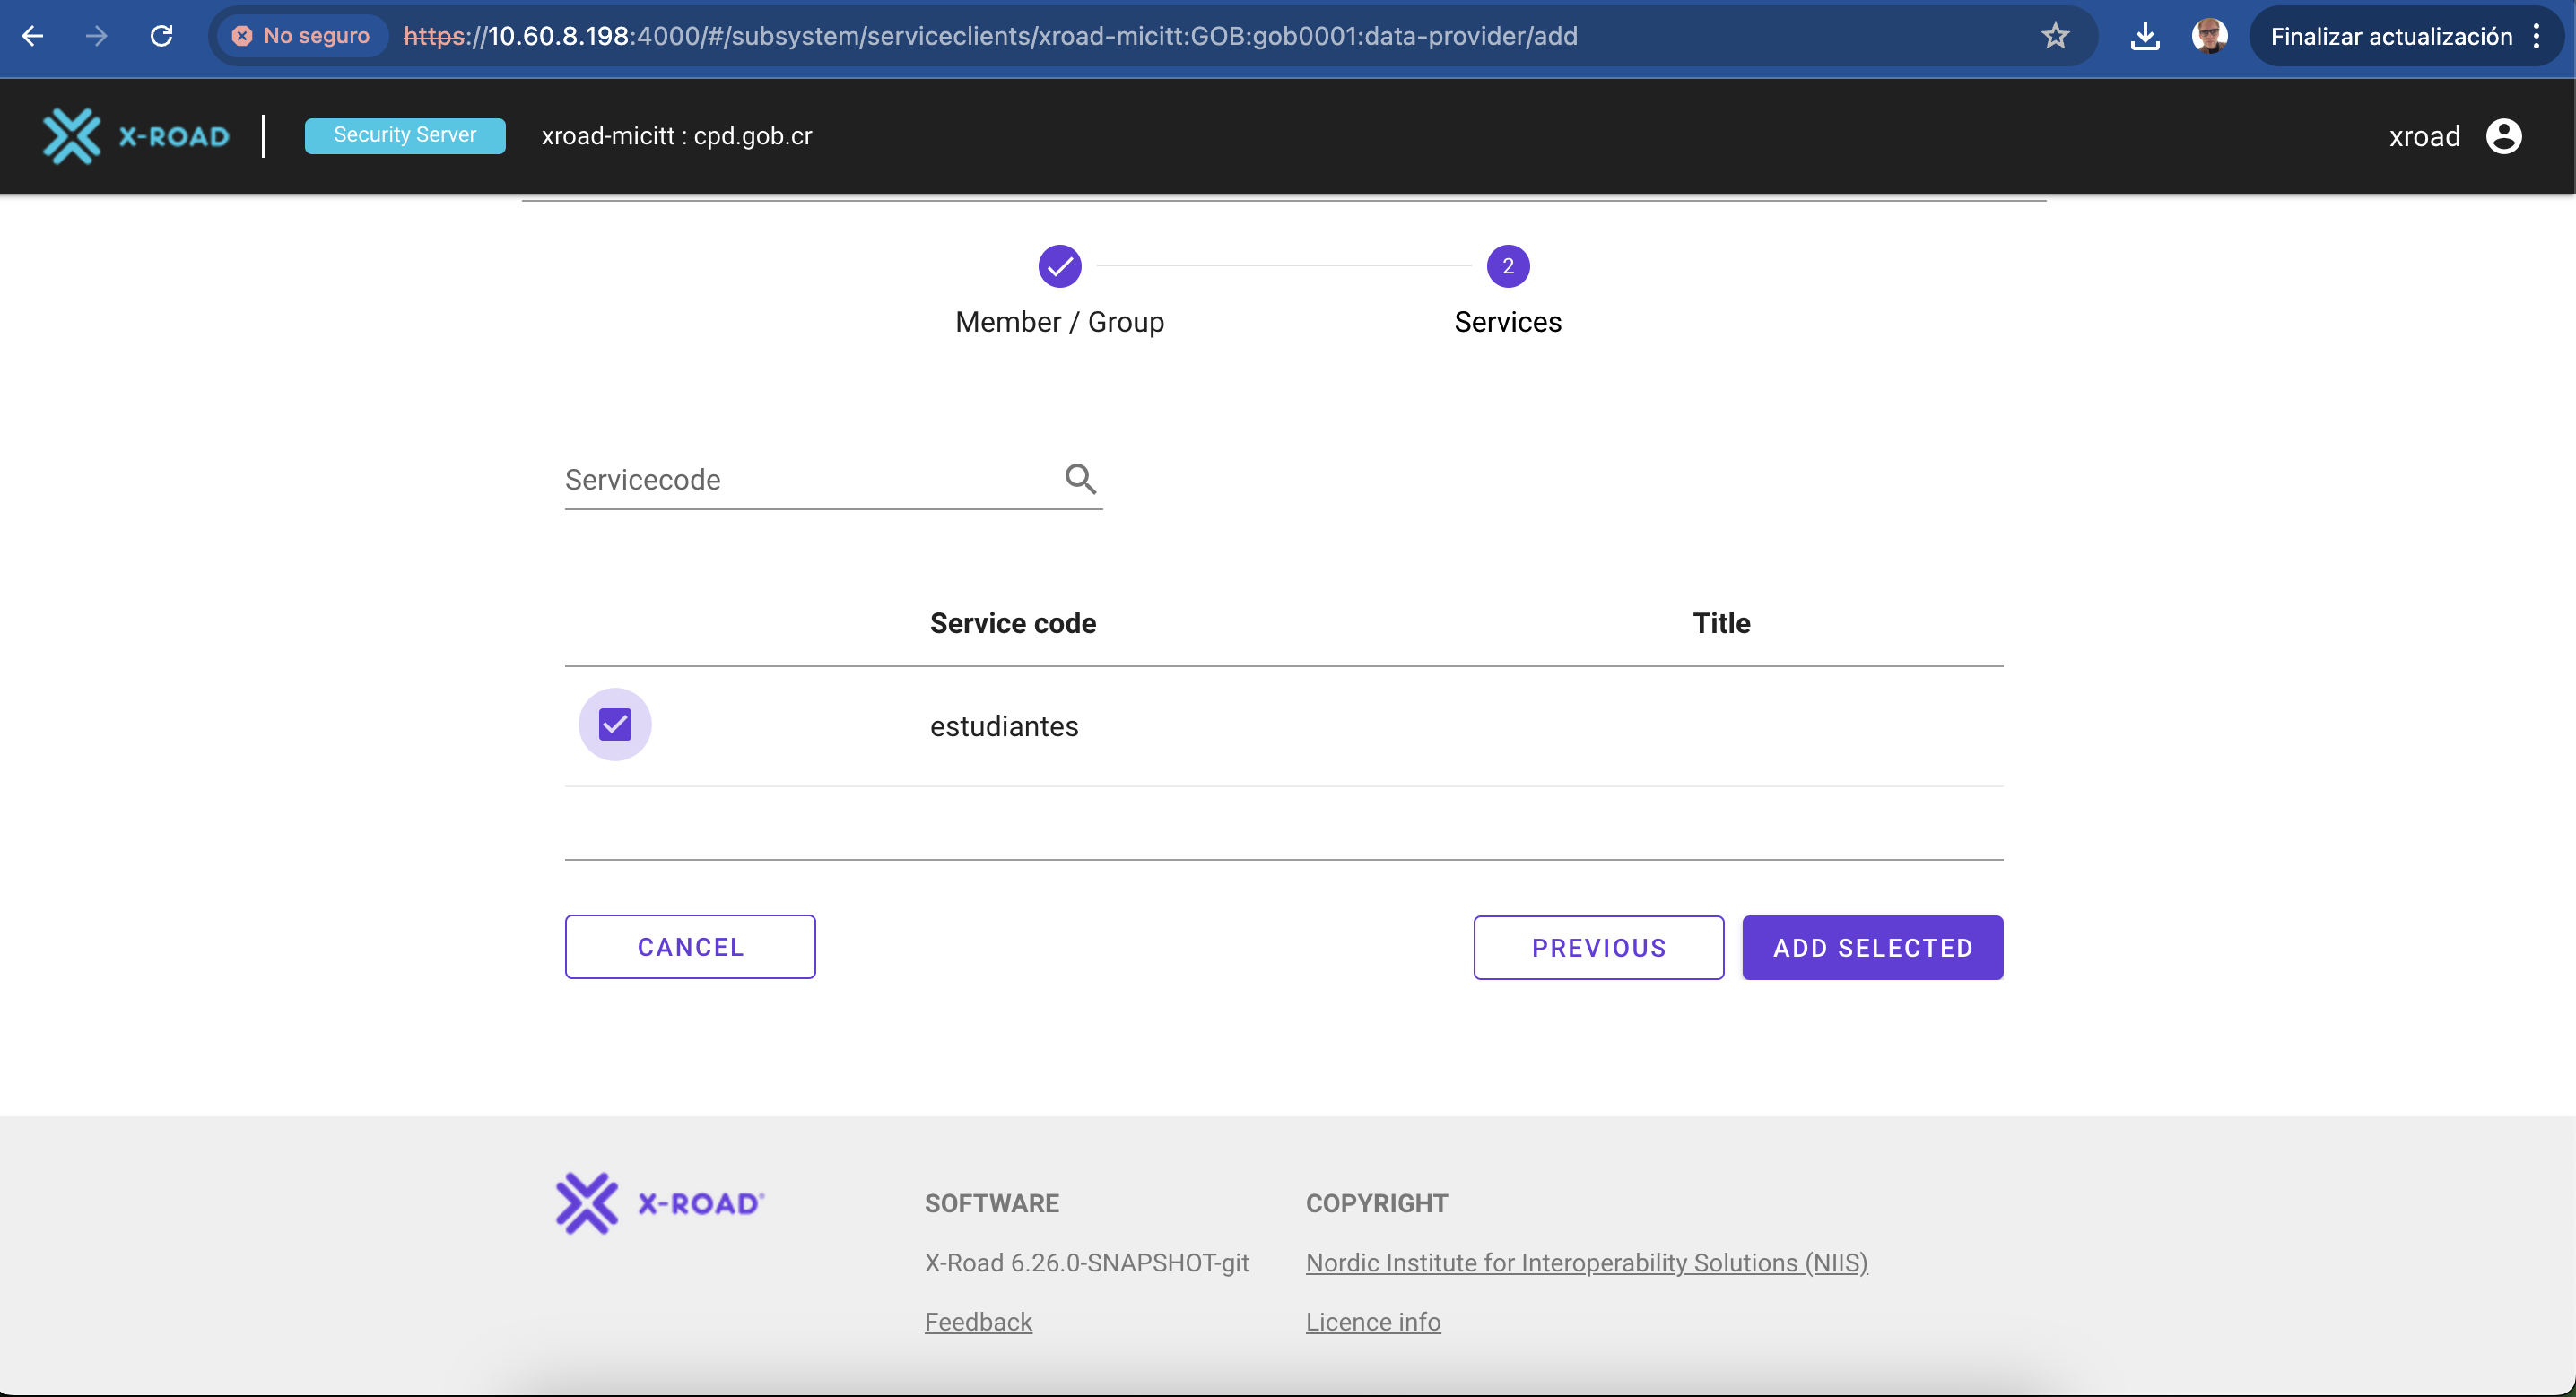Viewport: 2576px width, 1397px height.
Task: Click the 'estudiantes' service code row
Action: tap(1284, 726)
